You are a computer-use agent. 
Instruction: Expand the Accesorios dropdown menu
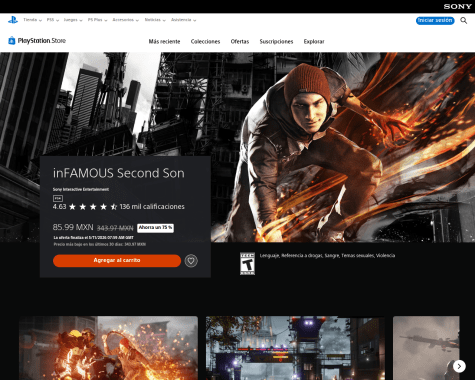point(125,20)
